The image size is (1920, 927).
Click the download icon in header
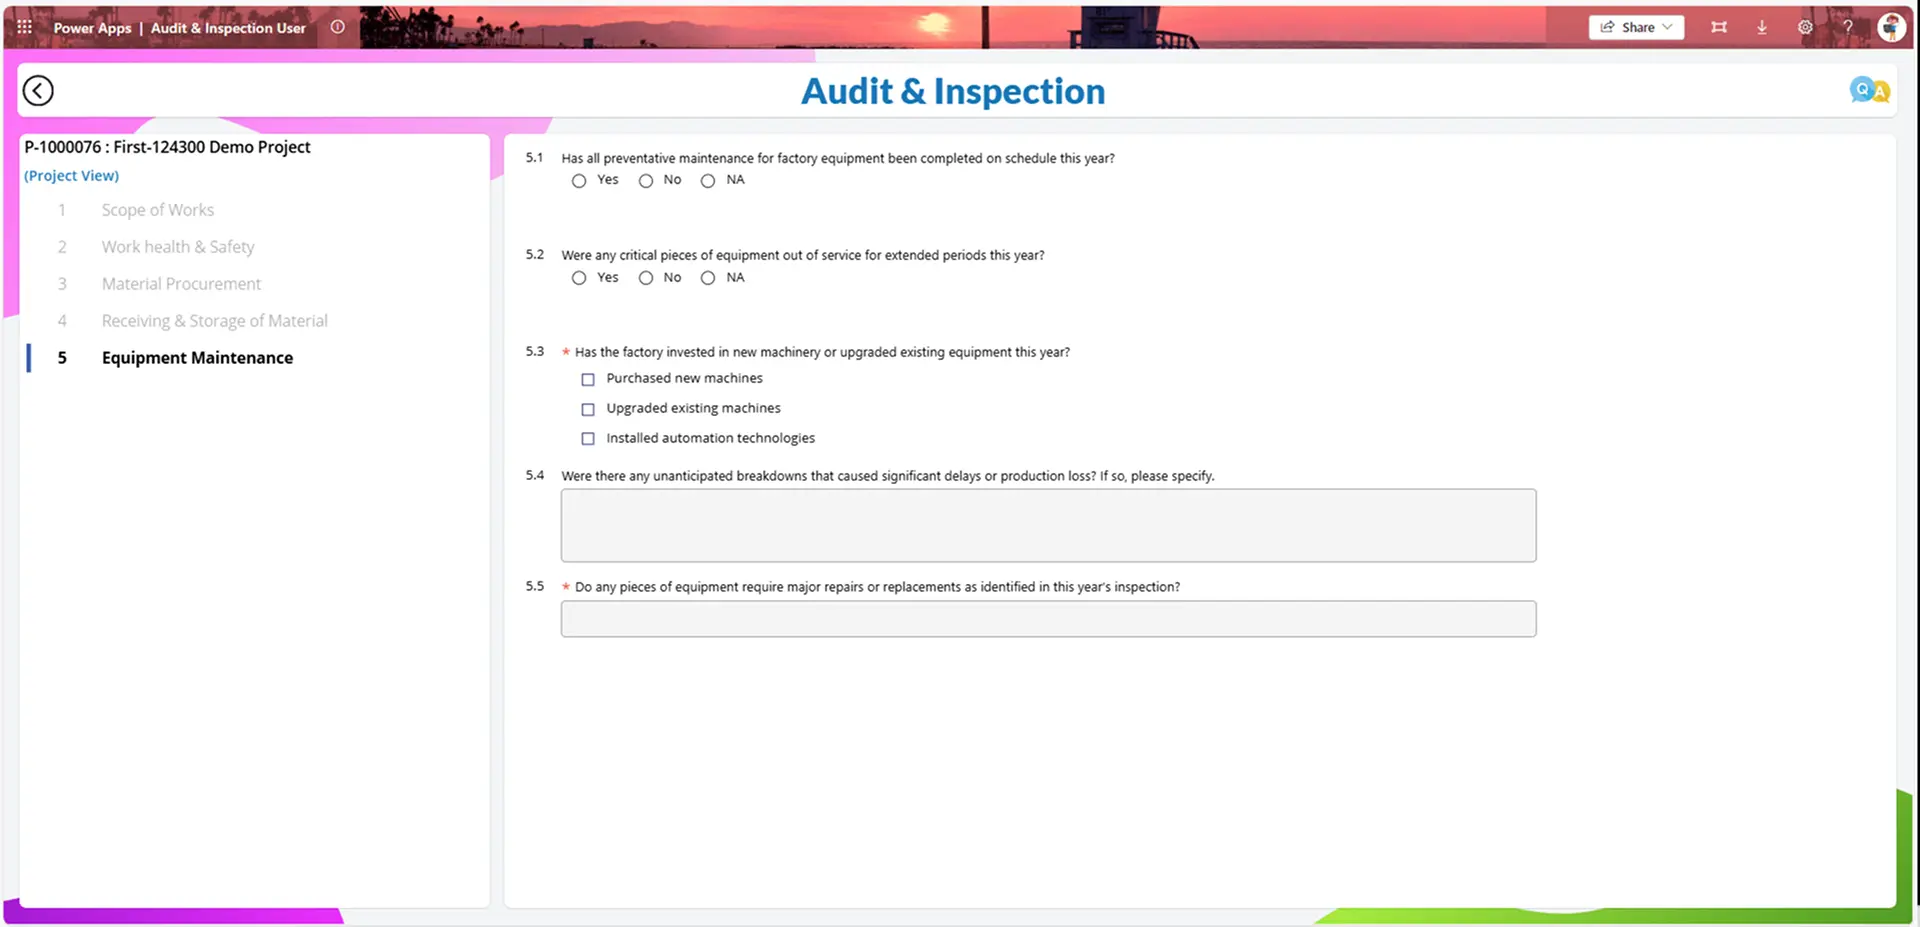[1762, 27]
